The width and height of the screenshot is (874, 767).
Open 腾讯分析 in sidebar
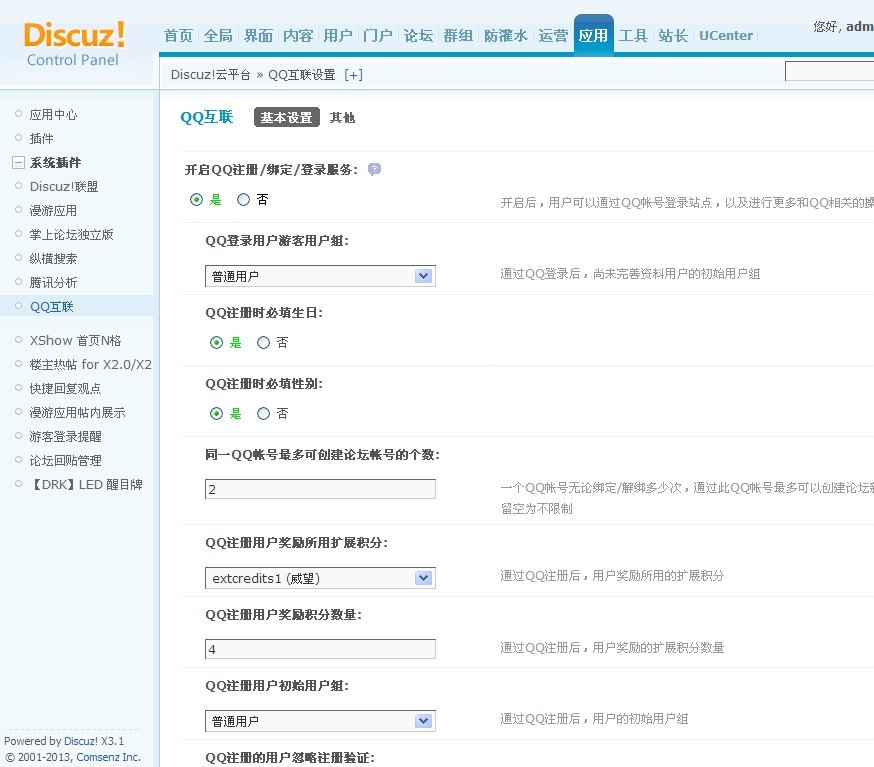(x=53, y=282)
